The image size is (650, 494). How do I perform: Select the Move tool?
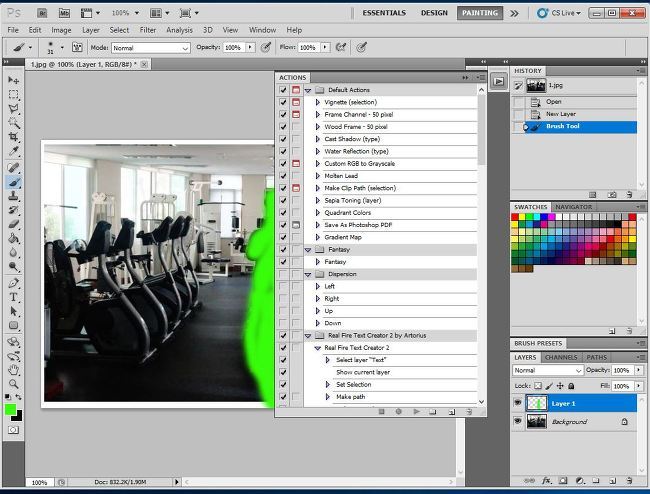(13, 80)
